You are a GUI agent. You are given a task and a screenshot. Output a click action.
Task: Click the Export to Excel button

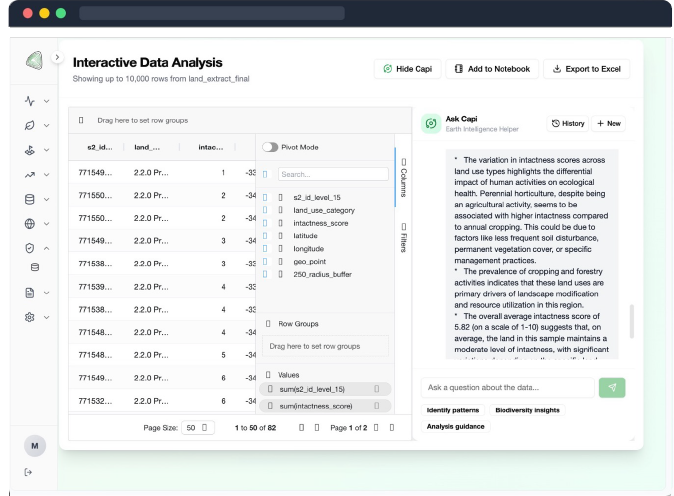[586, 69]
